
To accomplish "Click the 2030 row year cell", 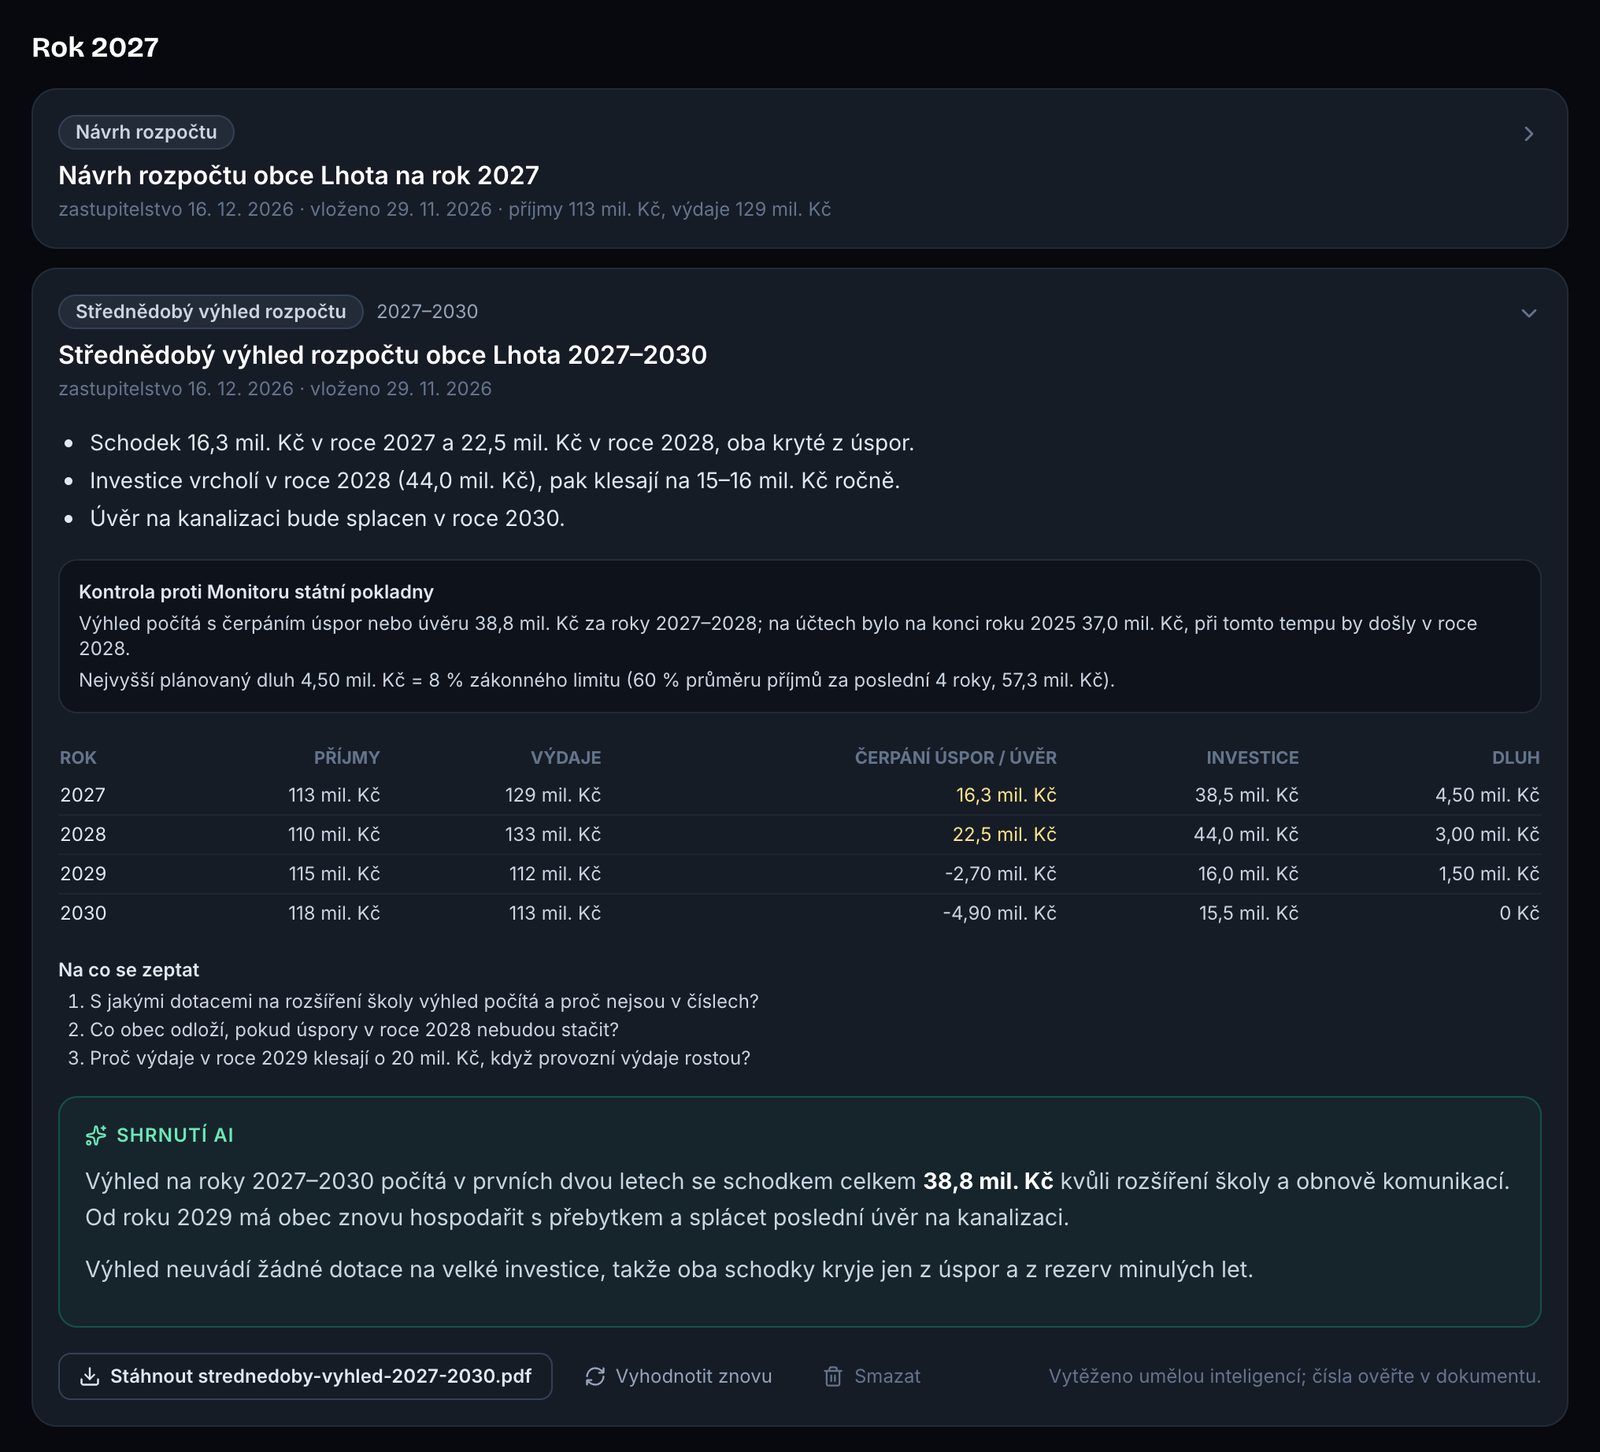I will pyautogui.click(x=83, y=913).
